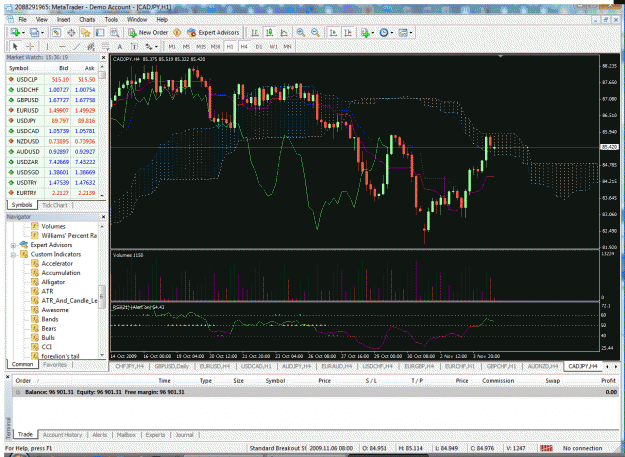Open the Templates dropdown arrow
Viewport: 625px width, 457px height.
(x=411, y=33)
